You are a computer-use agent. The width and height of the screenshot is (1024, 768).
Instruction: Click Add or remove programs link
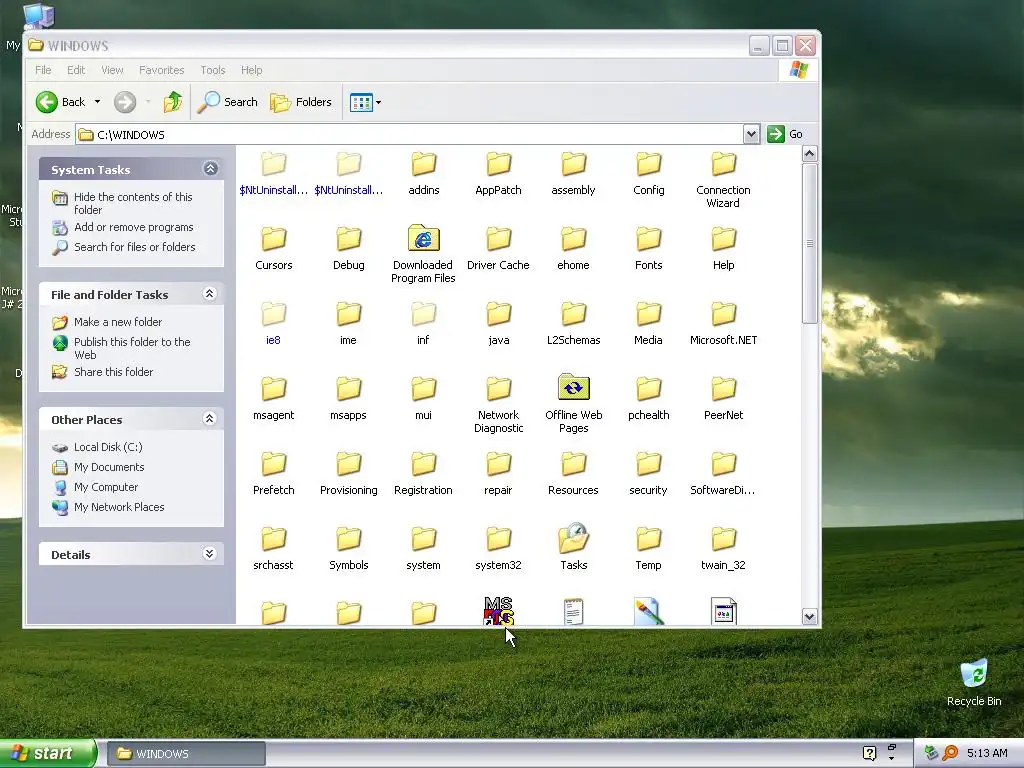133,227
